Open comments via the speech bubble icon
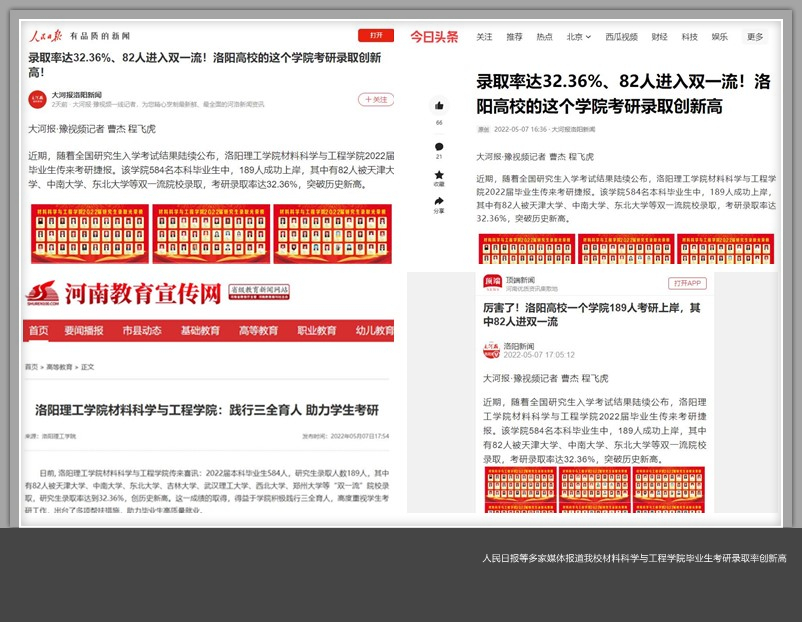Screen dimensions: 802x622 click(x=438, y=147)
